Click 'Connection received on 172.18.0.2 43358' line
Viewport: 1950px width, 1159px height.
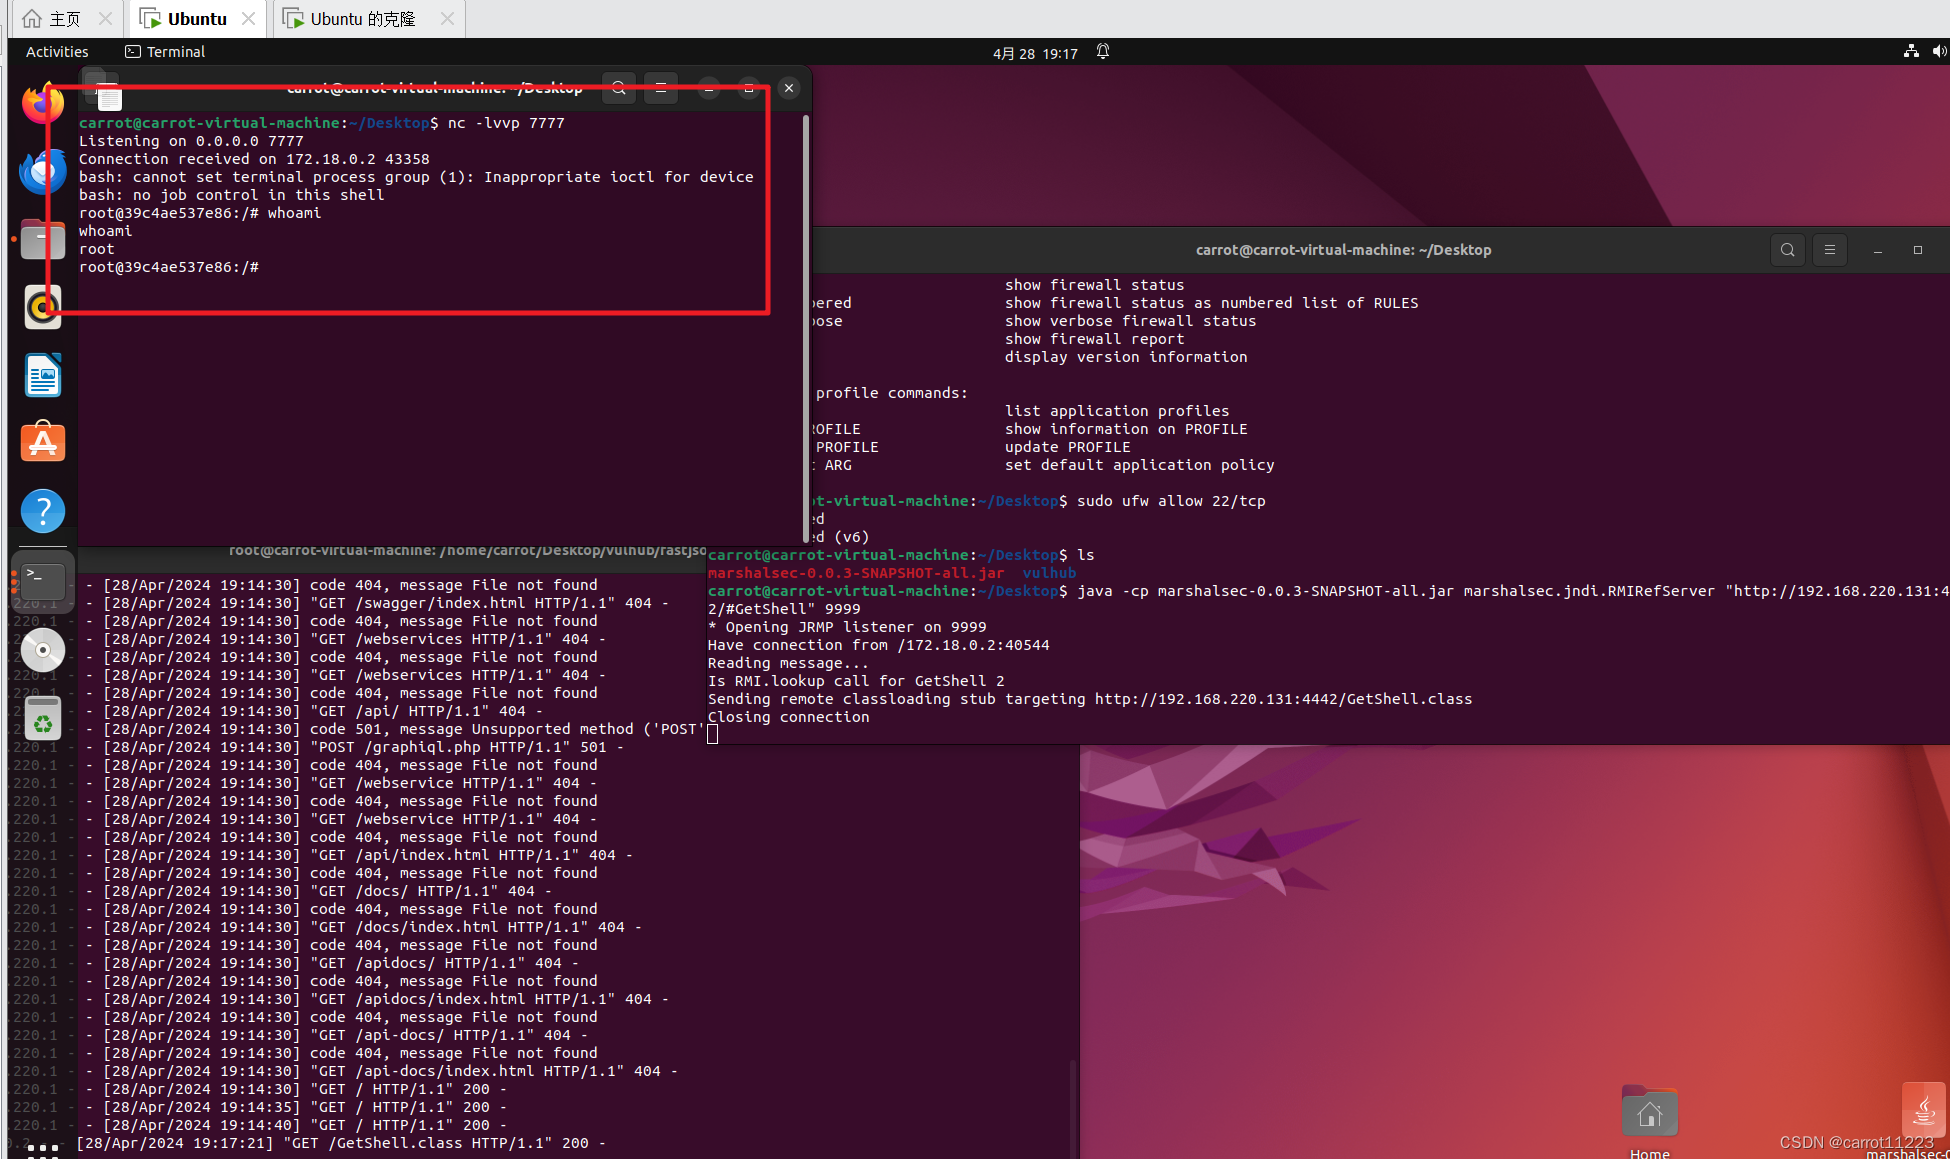pos(254,159)
